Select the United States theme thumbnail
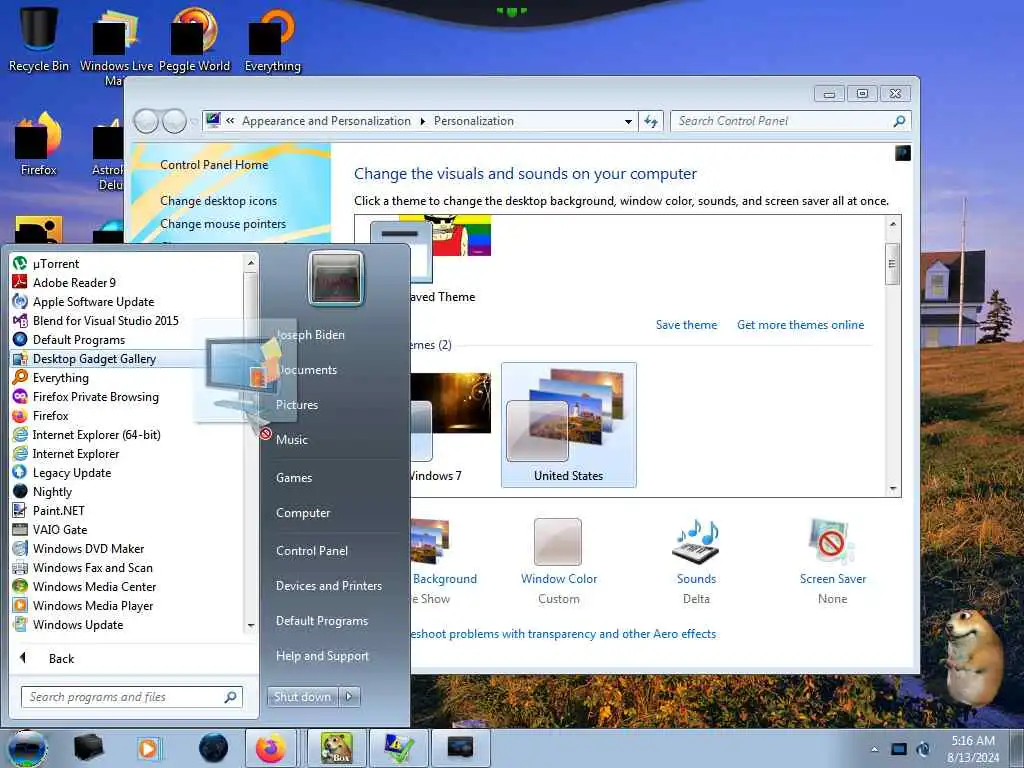The width and height of the screenshot is (1024, 768). click(568, 424)
